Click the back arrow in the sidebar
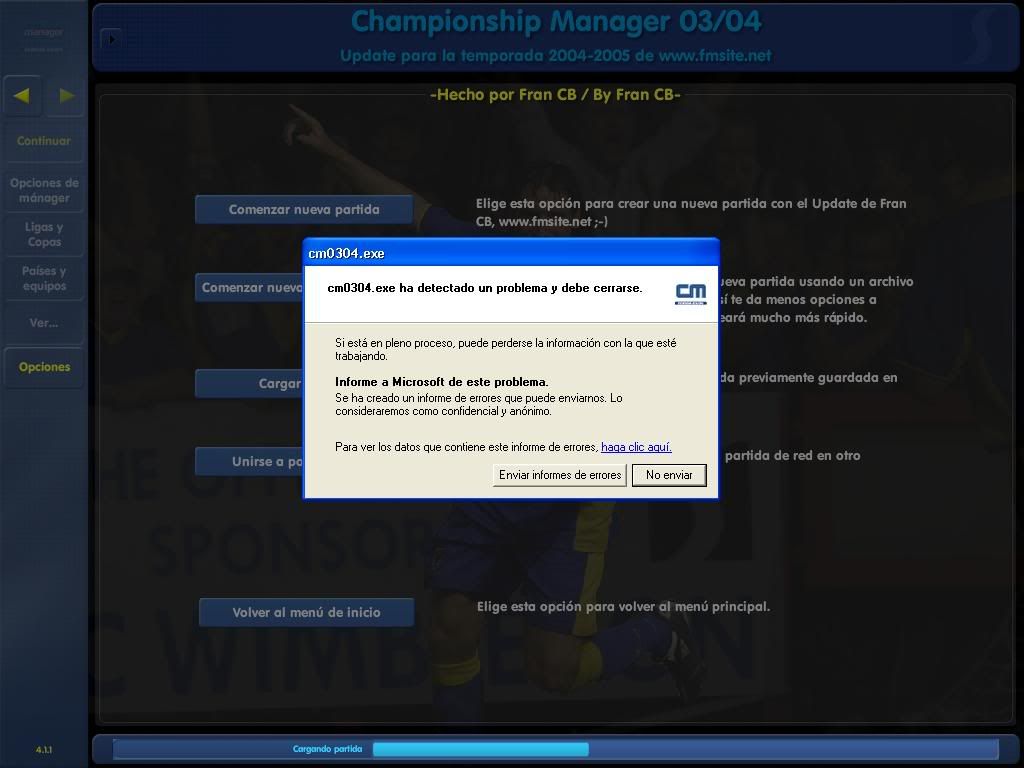Viewport: 1024px width, 768px height. 22,96
